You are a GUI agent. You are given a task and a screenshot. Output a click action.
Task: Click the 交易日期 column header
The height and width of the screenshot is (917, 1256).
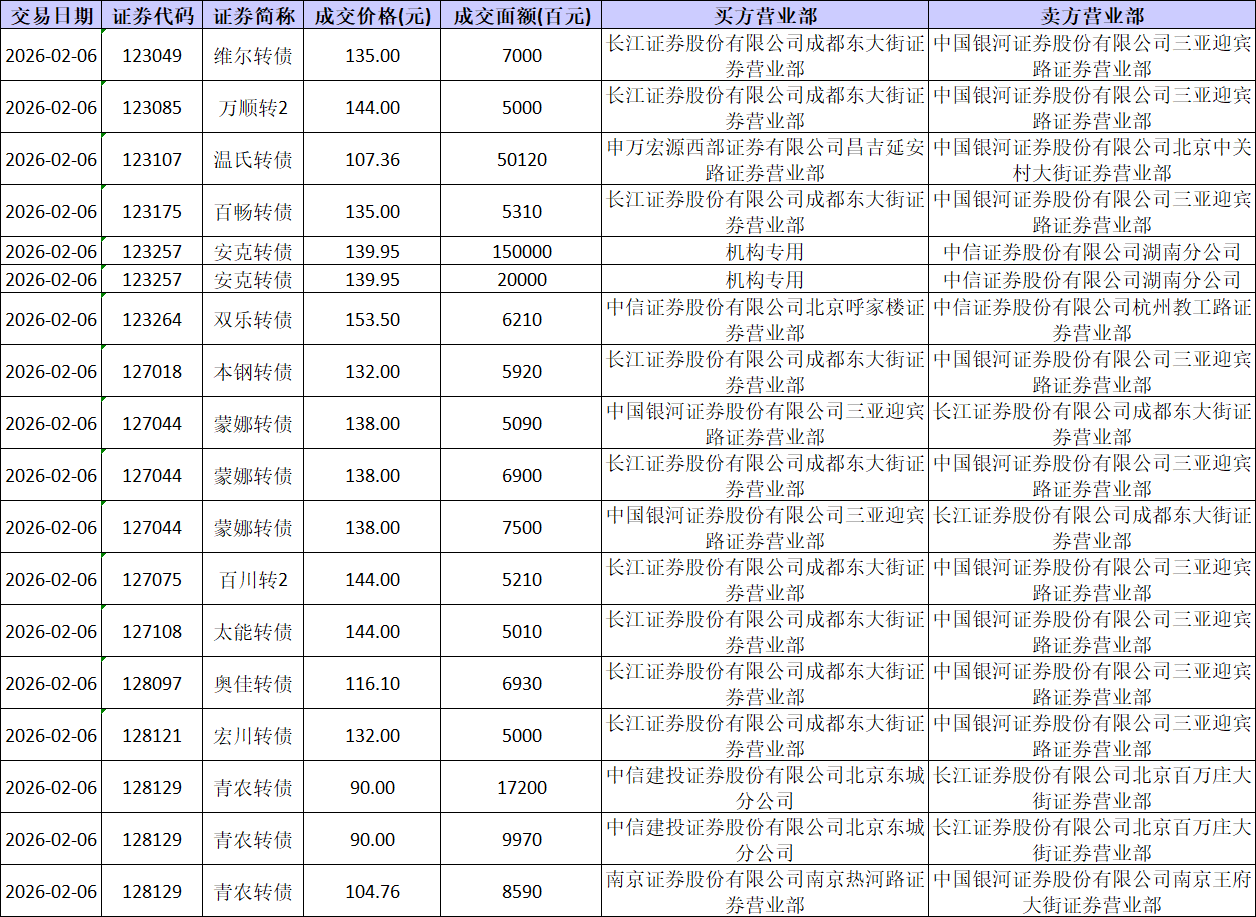51,15
